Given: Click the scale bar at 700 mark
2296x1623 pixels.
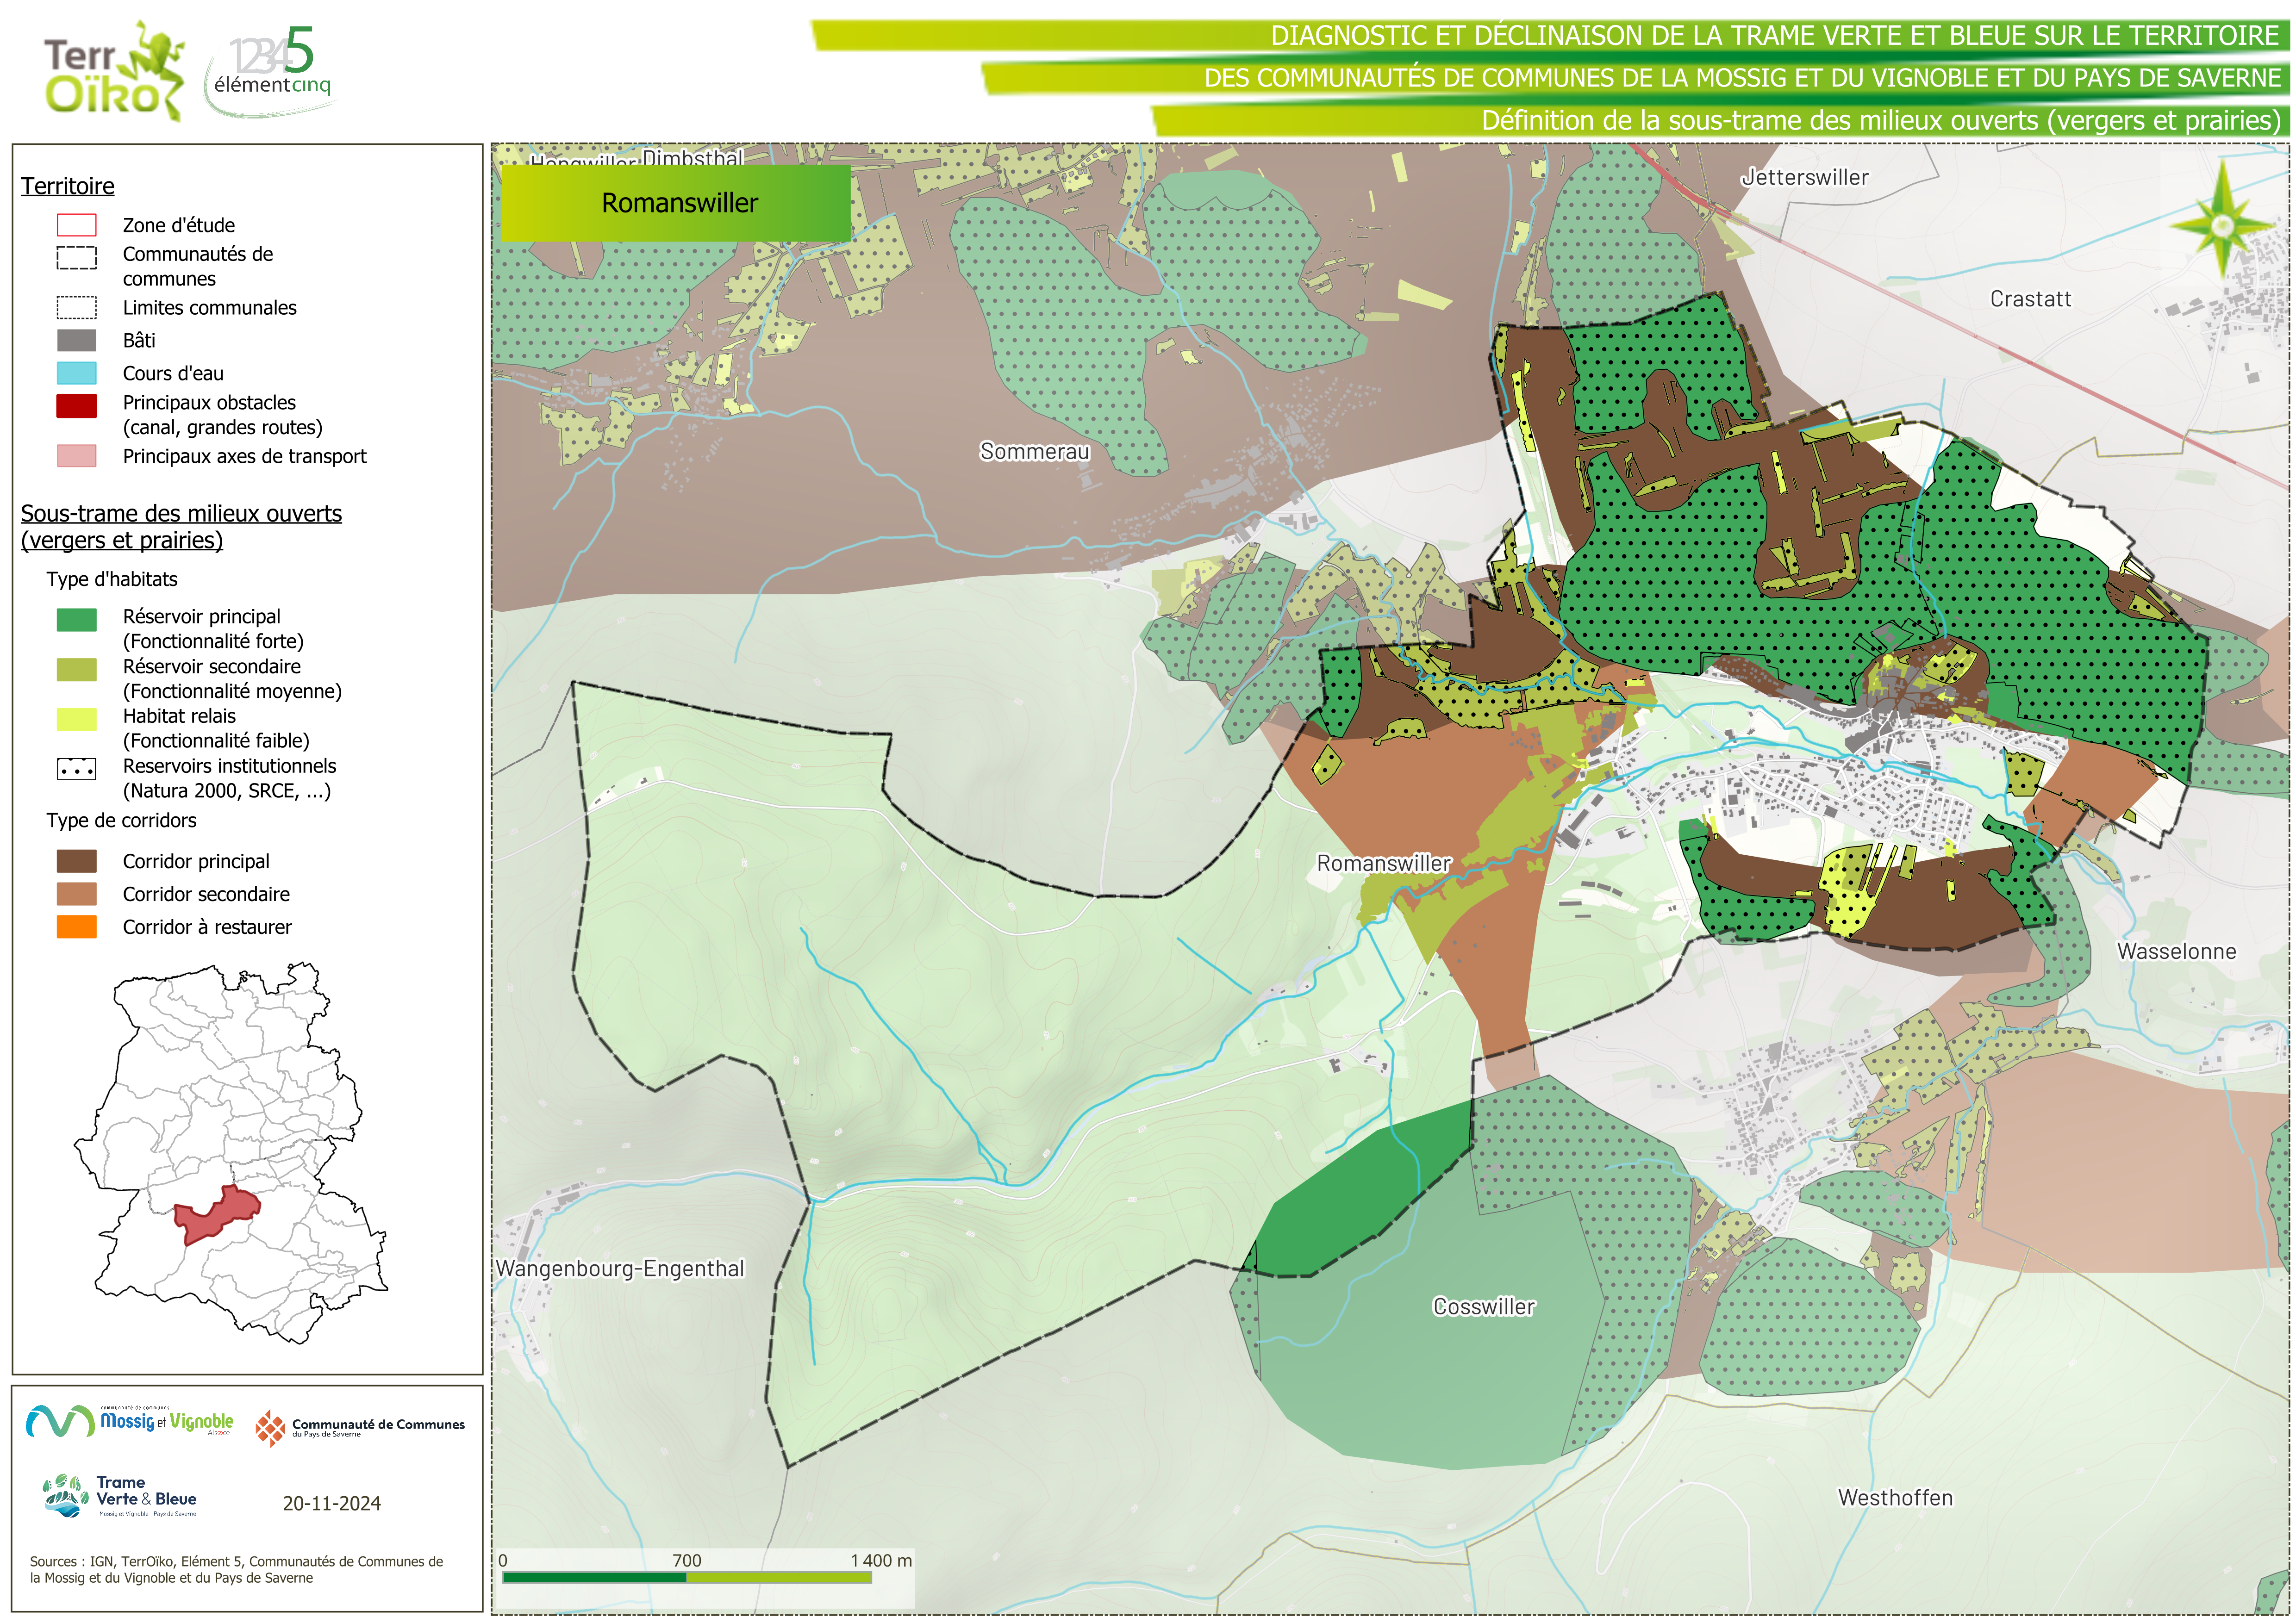Looking at the screenshot, I should 686,1577.
